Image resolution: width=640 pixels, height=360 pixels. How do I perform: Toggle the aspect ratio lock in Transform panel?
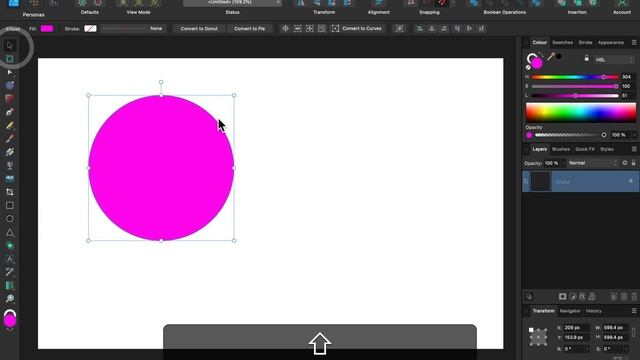coord(633,333)
